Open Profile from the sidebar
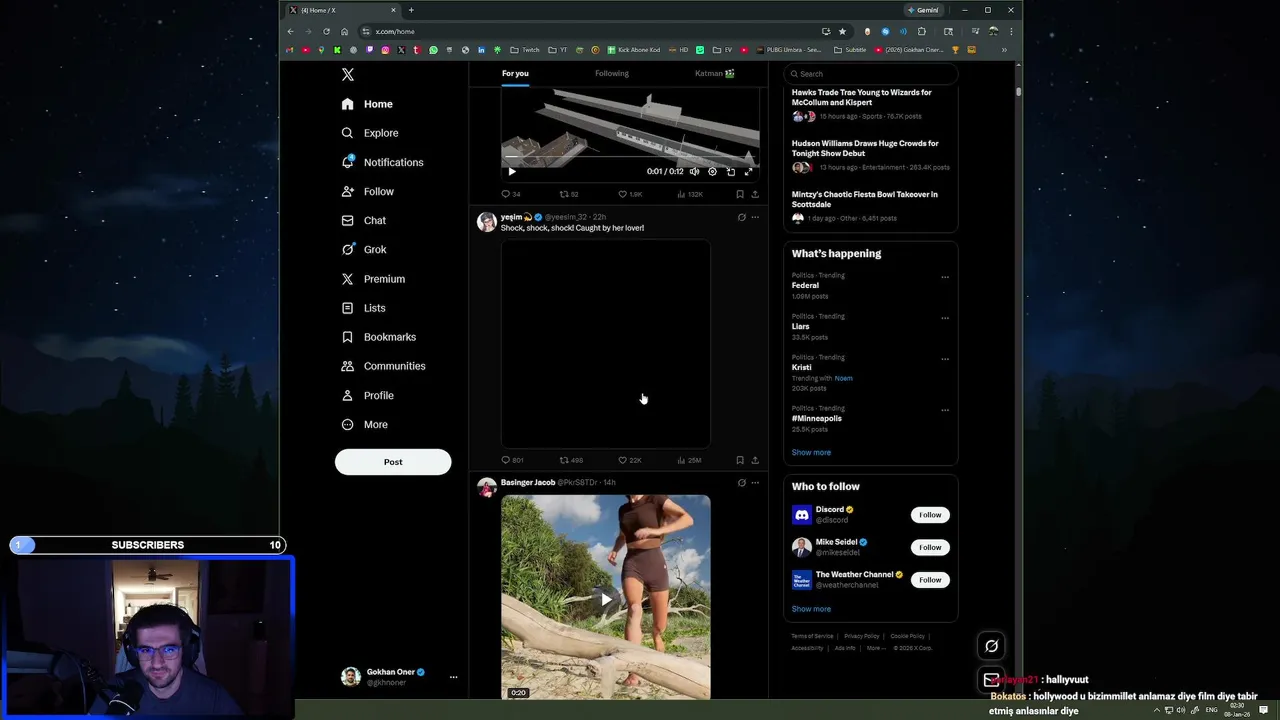Screen dimensions: 1280x720 tap(367, 395)
